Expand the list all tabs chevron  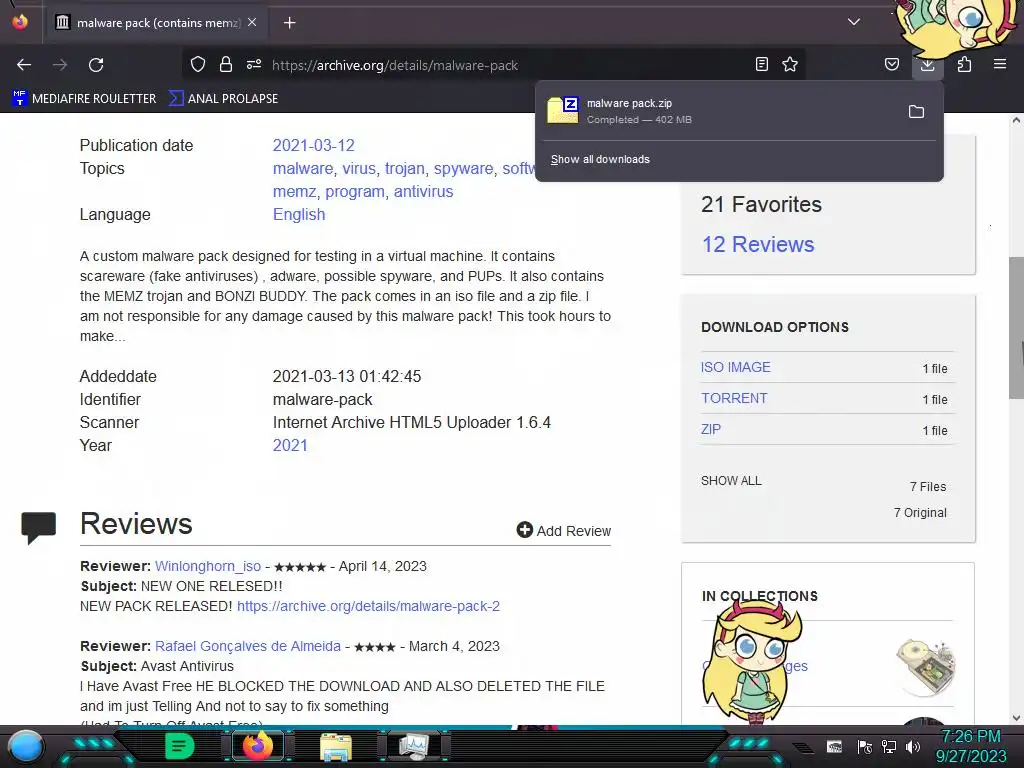(854, 22)
